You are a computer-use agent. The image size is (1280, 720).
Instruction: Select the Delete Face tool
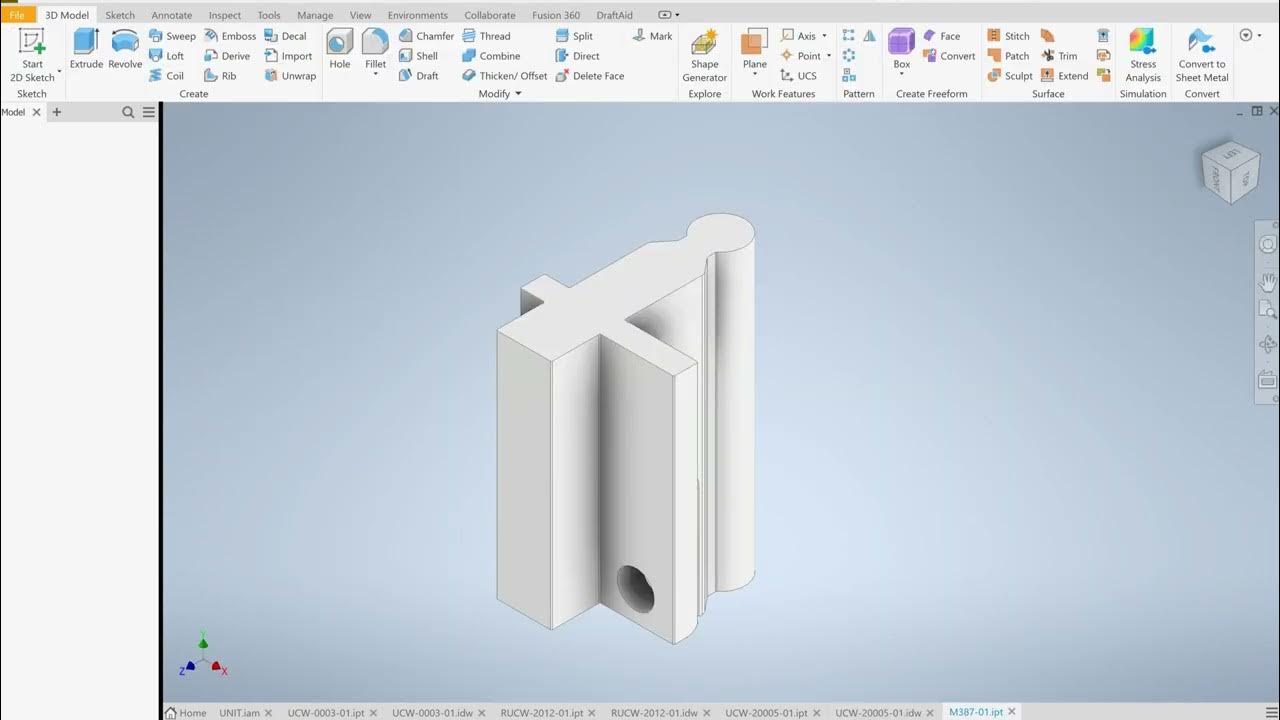pyautogui.click(x=589, y=76)
